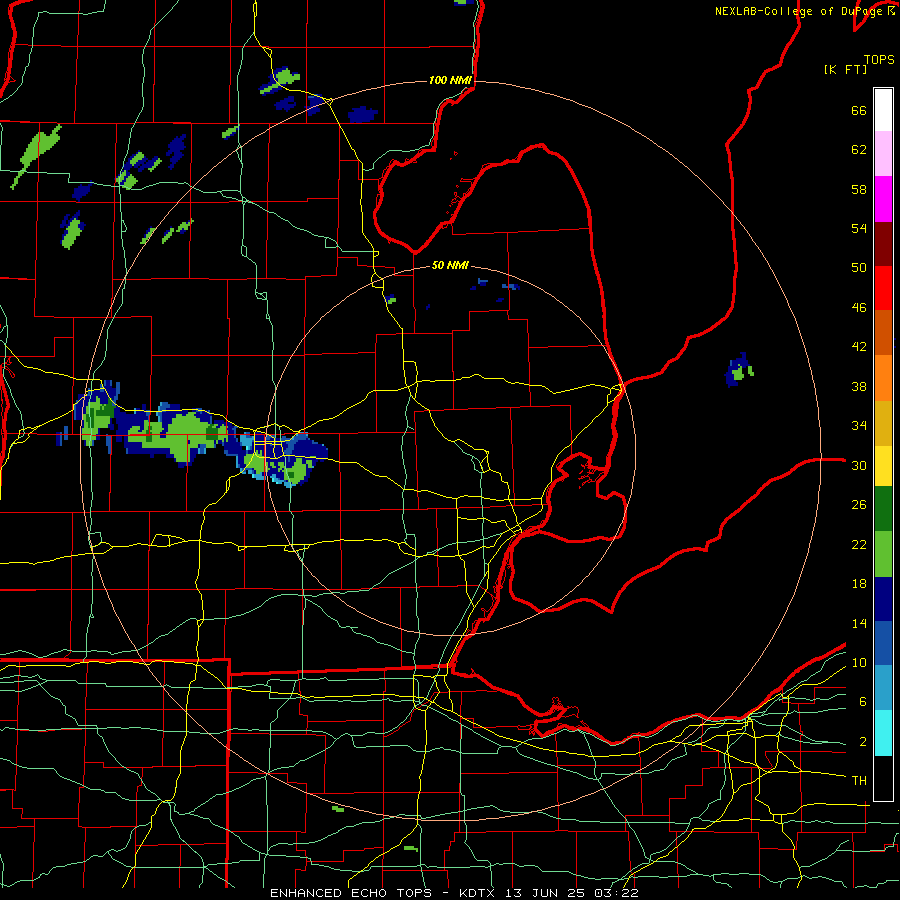Click the legend value 58
900x900 pixels.
coord(859,189)
